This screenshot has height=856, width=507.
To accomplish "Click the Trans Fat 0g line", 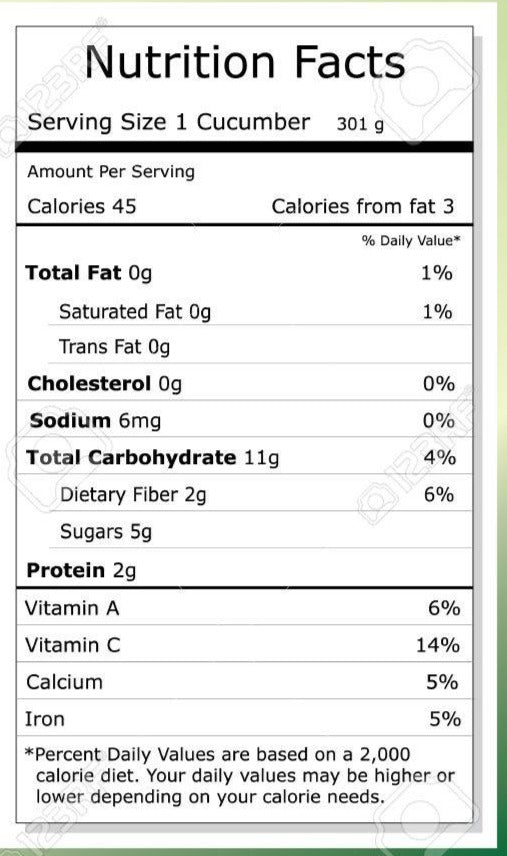I will [260, 347].
